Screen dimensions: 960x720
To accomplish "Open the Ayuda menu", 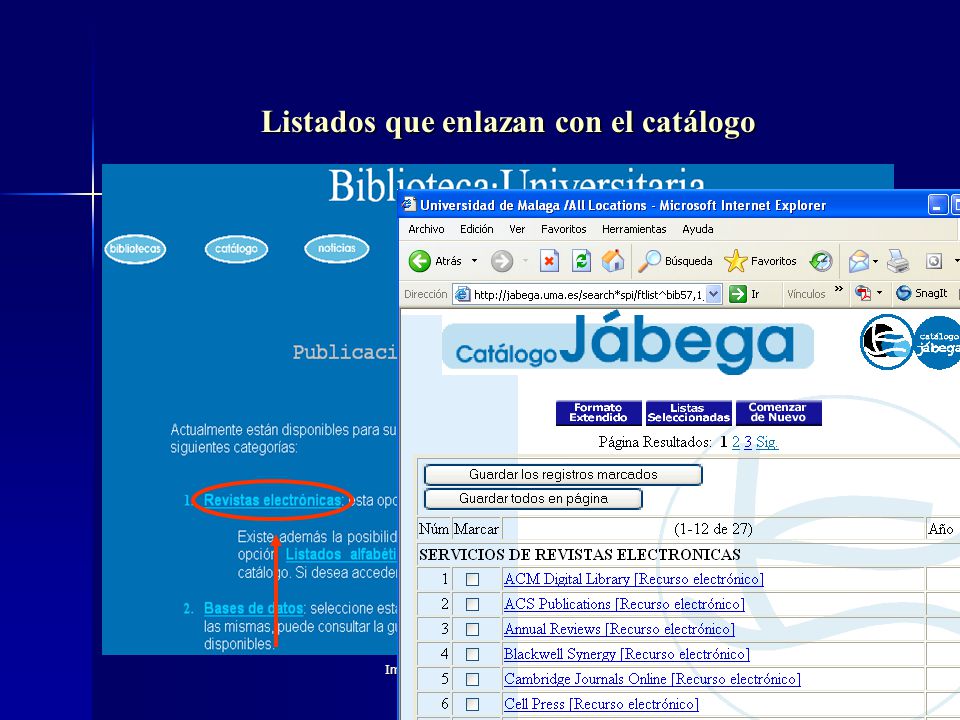I will (697, 229).
